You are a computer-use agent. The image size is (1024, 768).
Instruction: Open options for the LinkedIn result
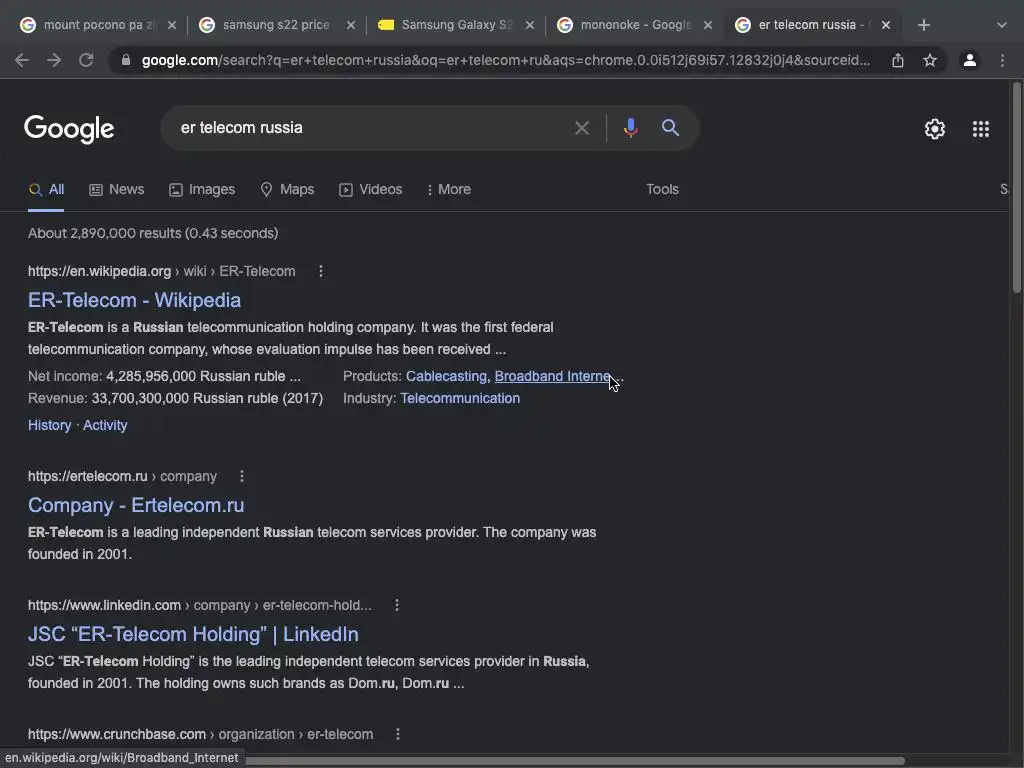pos(396,605)
